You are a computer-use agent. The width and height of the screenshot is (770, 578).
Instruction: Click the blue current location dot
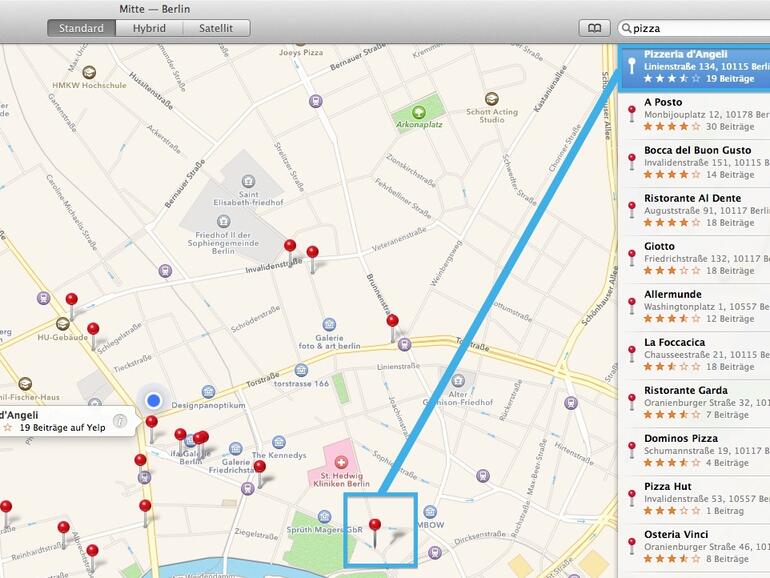(154, 401)
